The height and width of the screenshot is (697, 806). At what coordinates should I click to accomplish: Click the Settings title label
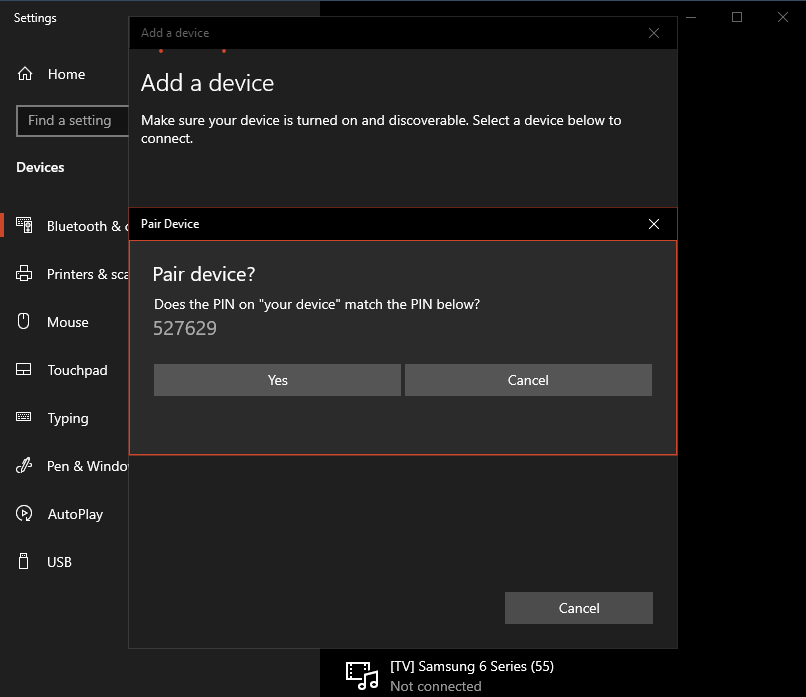point(34,17)
